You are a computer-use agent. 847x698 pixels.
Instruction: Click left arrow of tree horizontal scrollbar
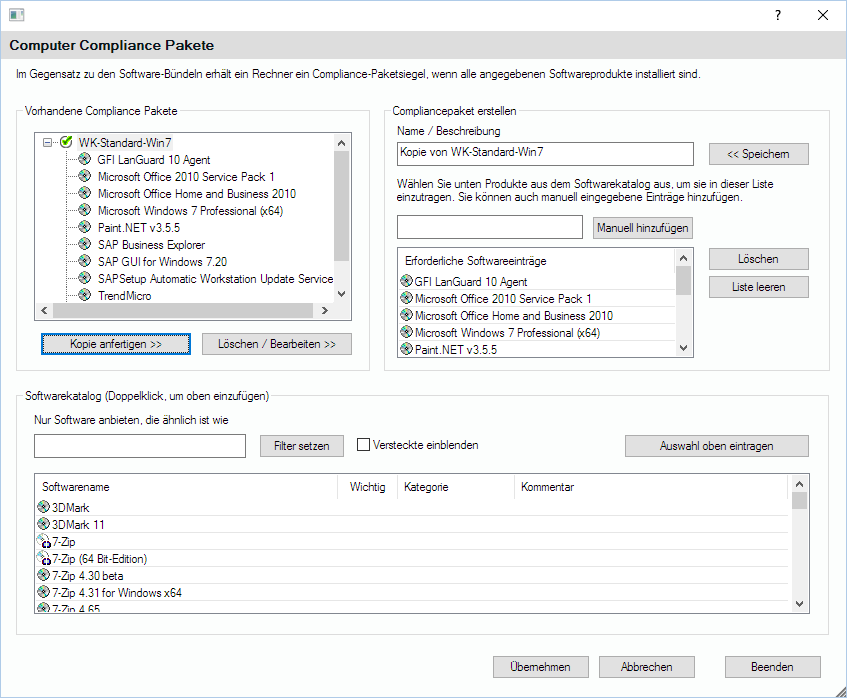click(44, 311)
